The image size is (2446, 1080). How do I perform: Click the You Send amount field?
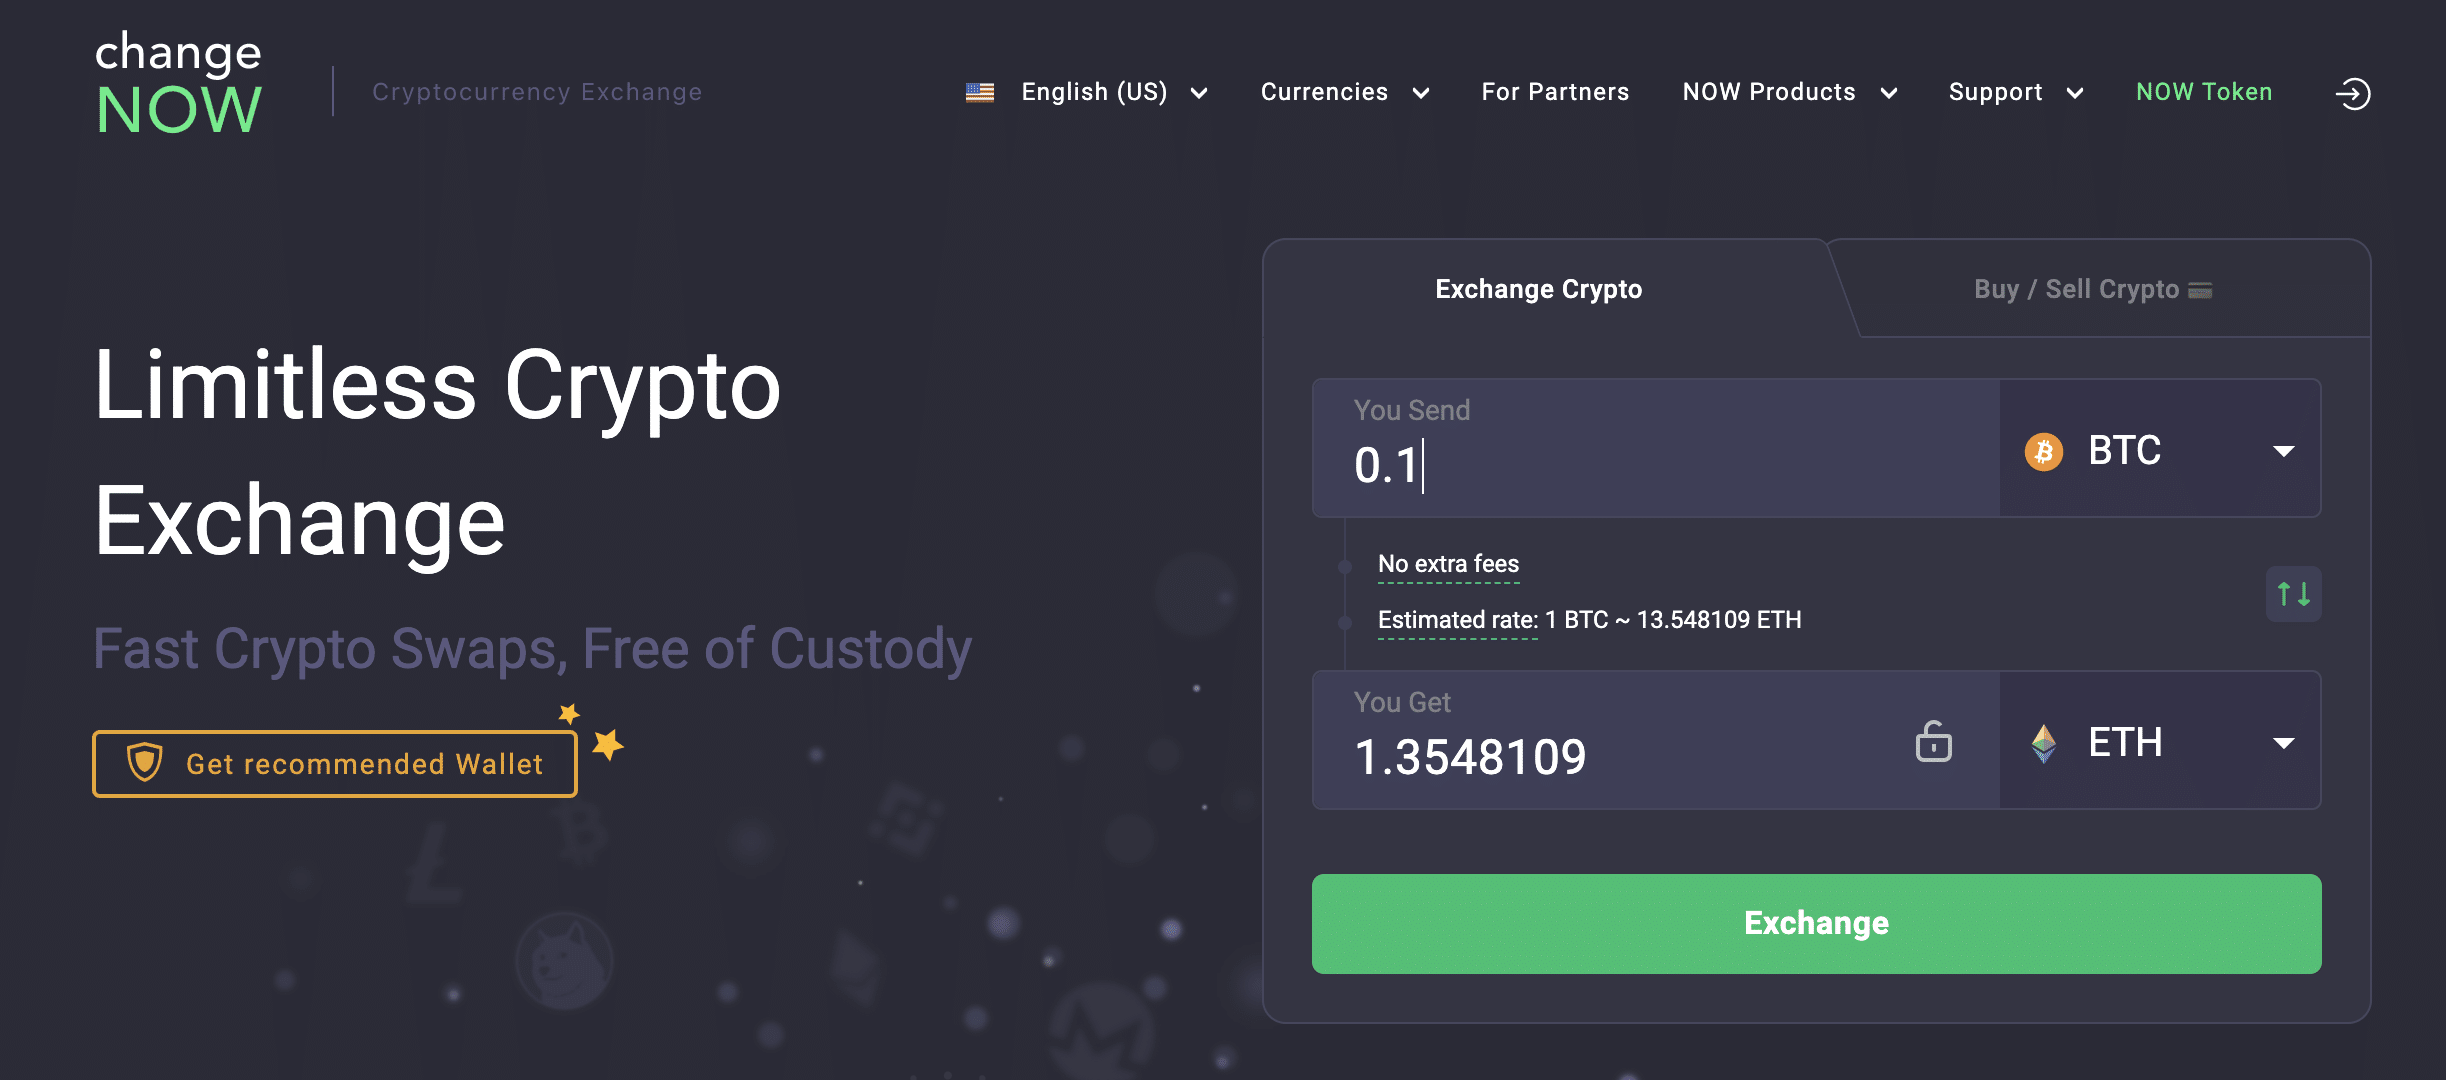tap(1656, 448)
